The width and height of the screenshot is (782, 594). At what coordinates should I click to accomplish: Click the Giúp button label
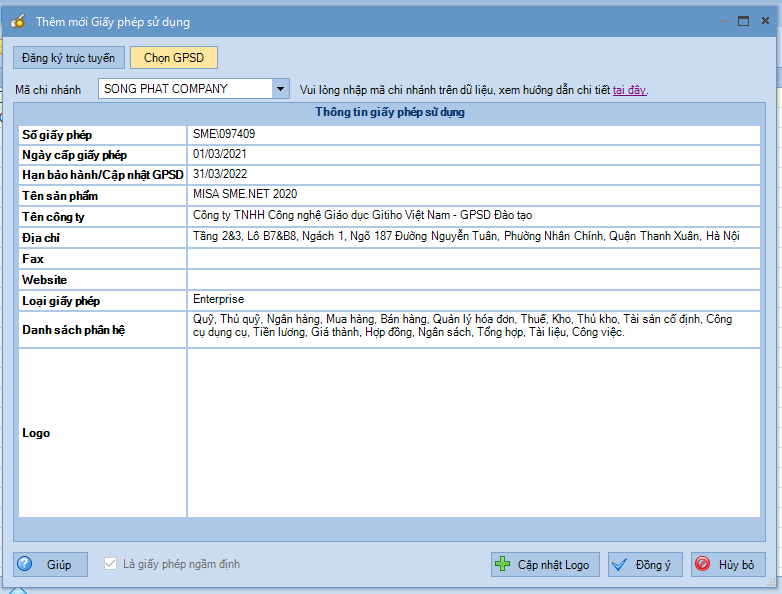[59, 565]
